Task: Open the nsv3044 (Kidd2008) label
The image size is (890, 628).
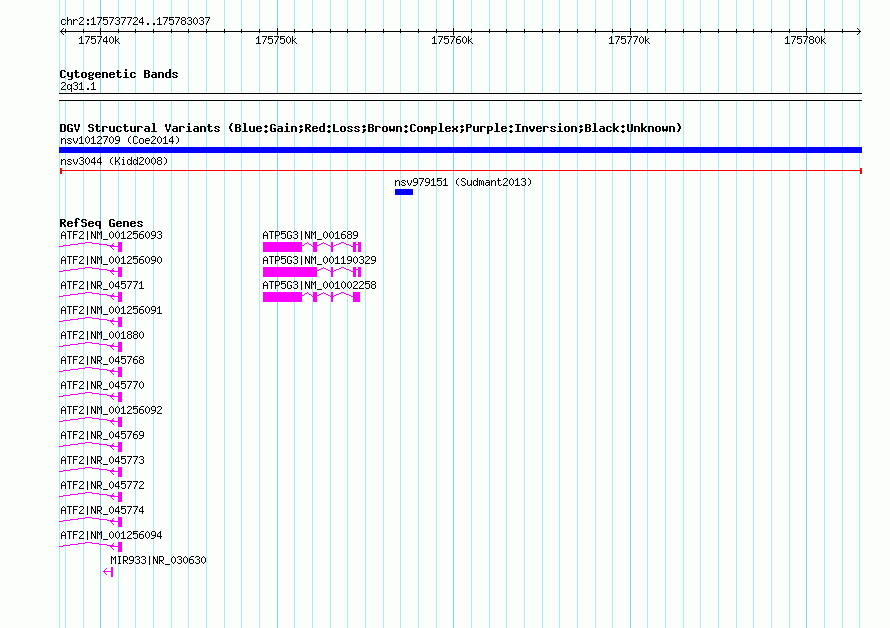Action: pyautogui.click(x=114, y=161)
